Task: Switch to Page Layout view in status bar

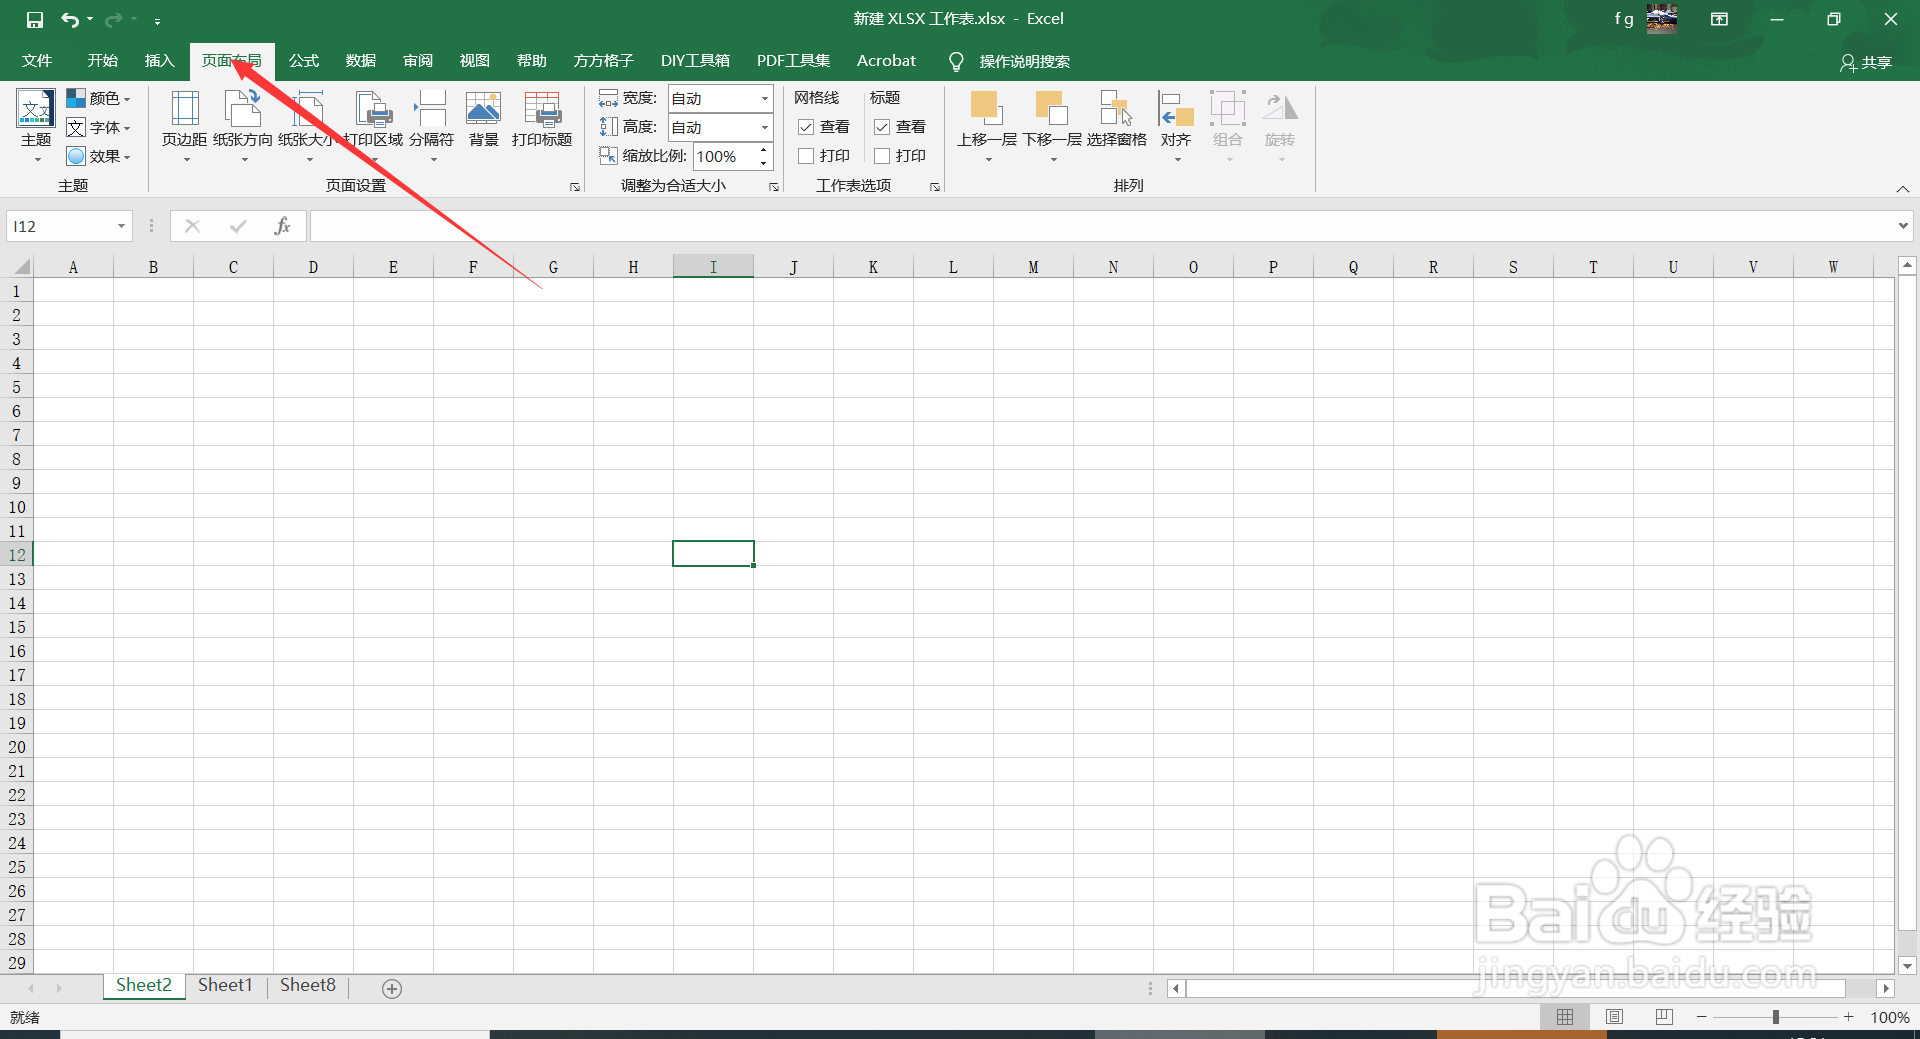Action: [x=1614, y=1017]
